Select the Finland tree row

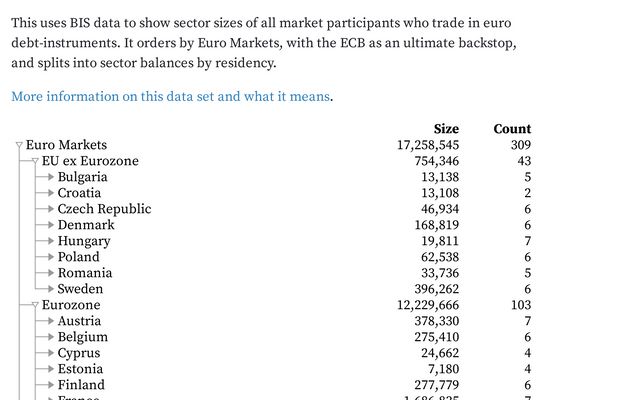81,385
